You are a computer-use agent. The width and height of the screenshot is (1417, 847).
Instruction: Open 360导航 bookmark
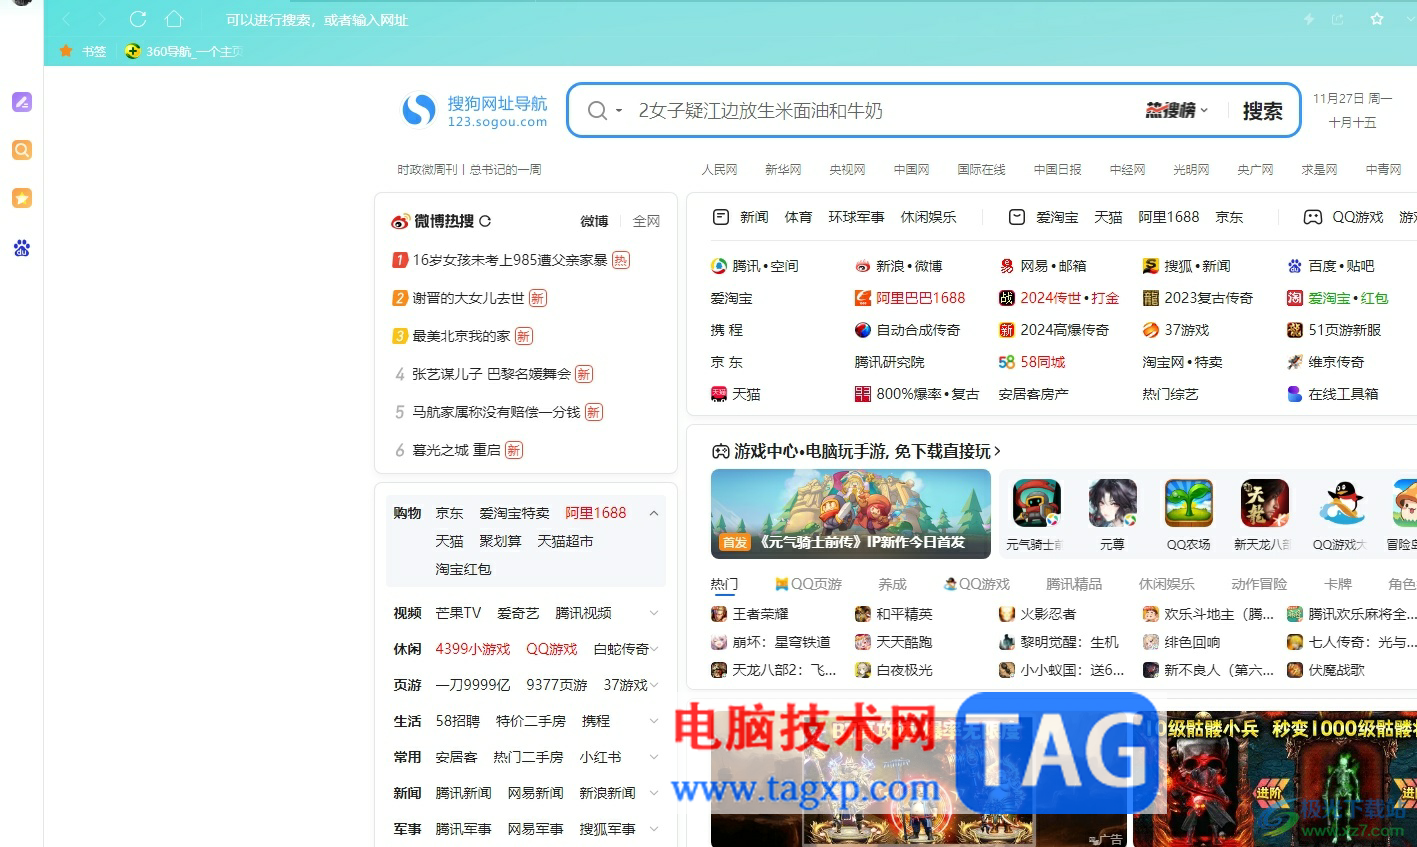click(184, 51)
